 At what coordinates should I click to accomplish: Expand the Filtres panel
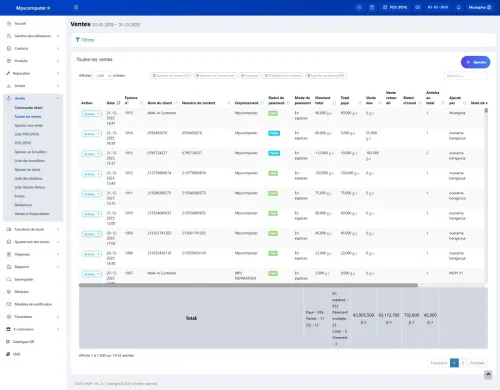tap(85, 40)
